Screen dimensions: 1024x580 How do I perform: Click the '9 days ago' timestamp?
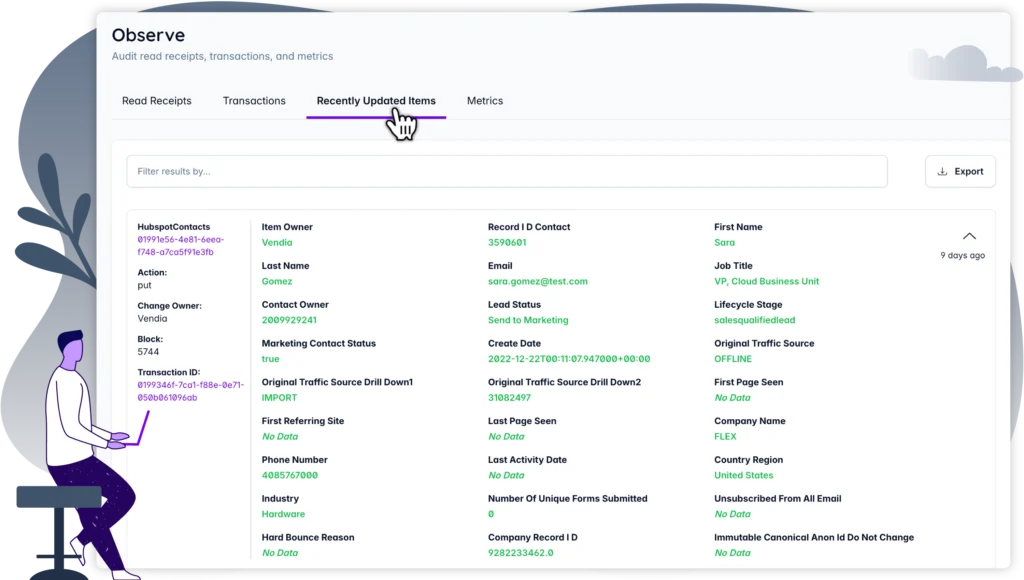(962, 256)
